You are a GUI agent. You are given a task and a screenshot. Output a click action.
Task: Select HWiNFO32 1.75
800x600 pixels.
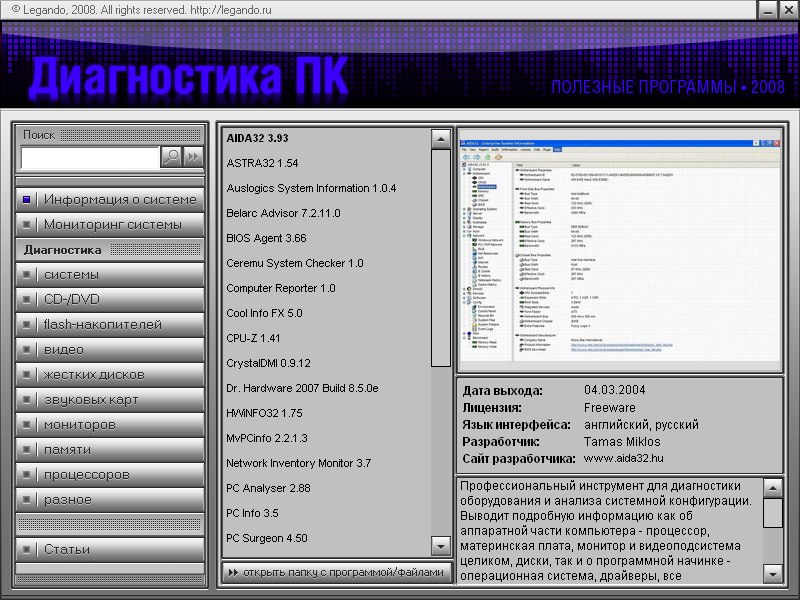click(x=264, y=413)
